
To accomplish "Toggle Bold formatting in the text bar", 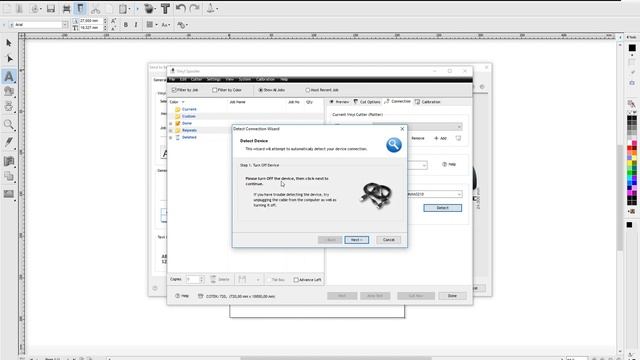I will pyautogui.click(x=126, y=25).
